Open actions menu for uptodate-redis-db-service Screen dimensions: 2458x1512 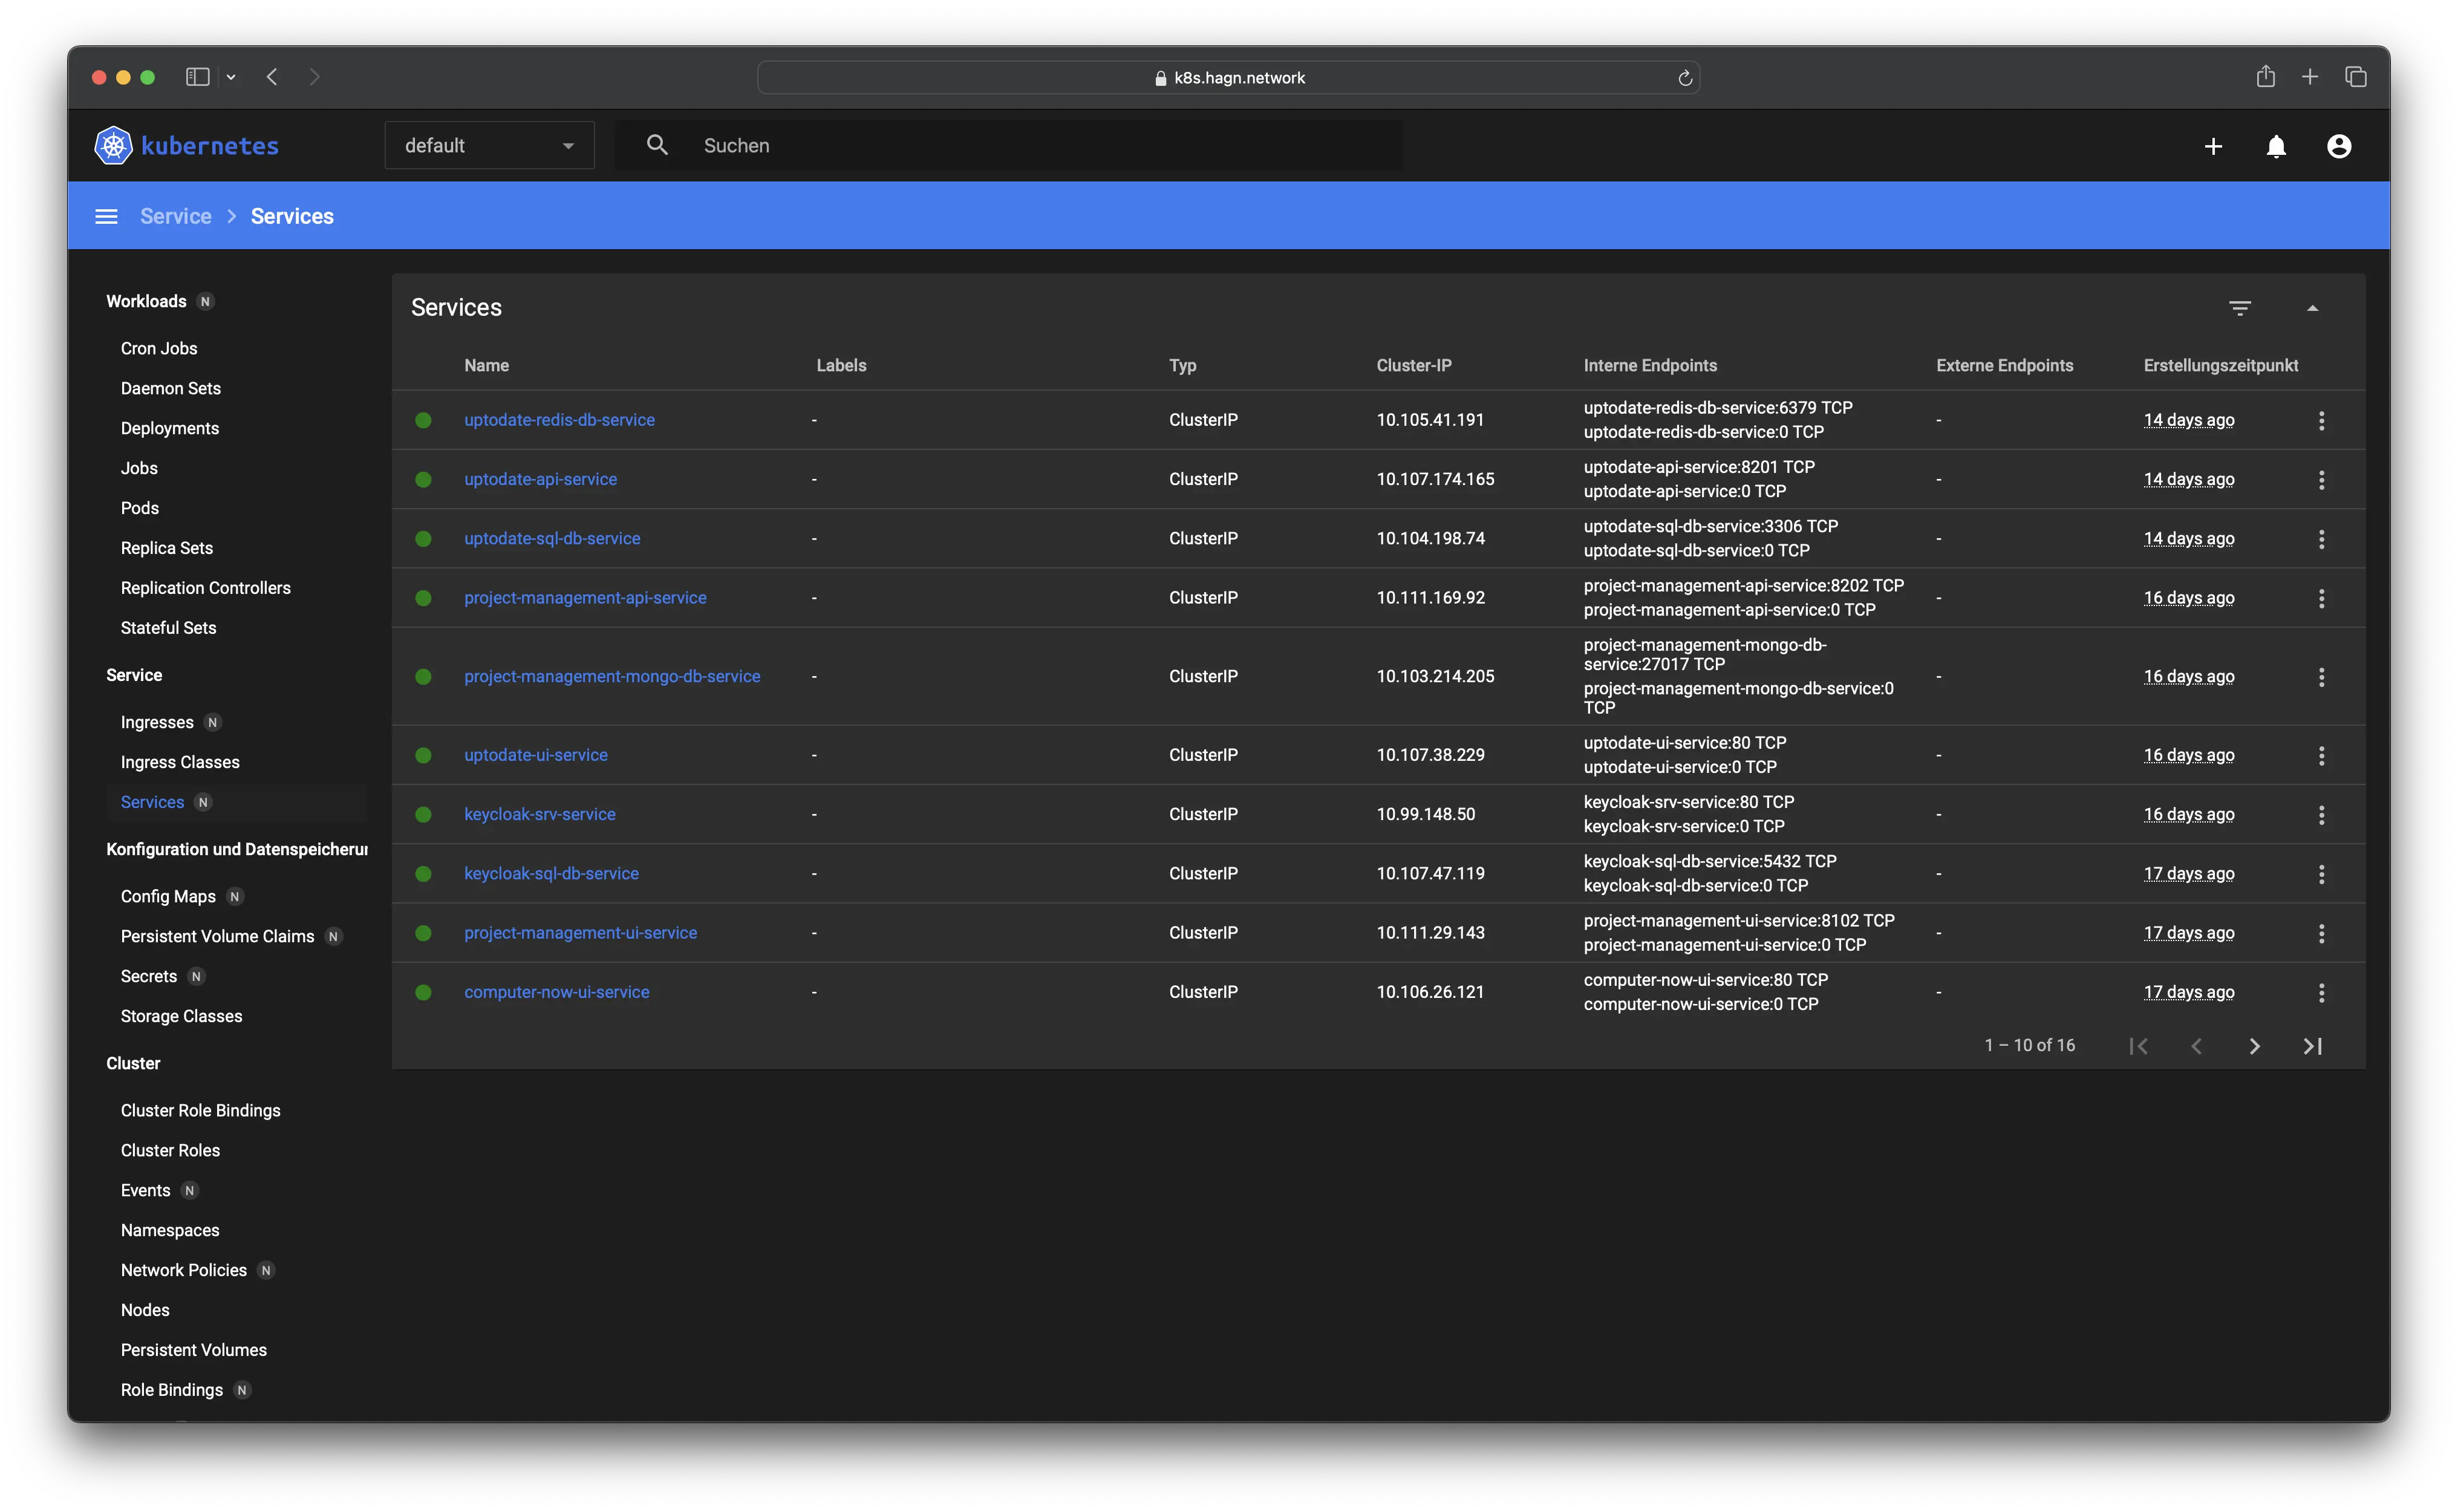point(2321,421)
